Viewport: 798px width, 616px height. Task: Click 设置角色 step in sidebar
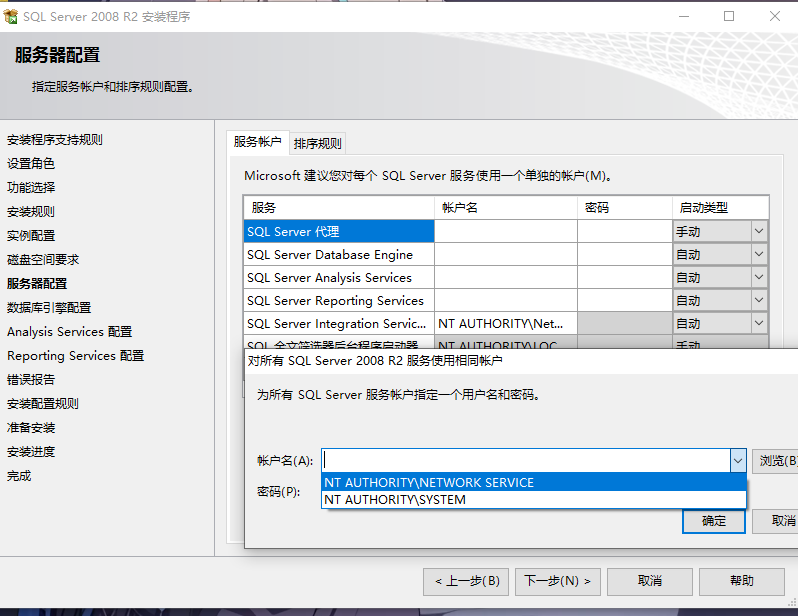coord(31,163)
